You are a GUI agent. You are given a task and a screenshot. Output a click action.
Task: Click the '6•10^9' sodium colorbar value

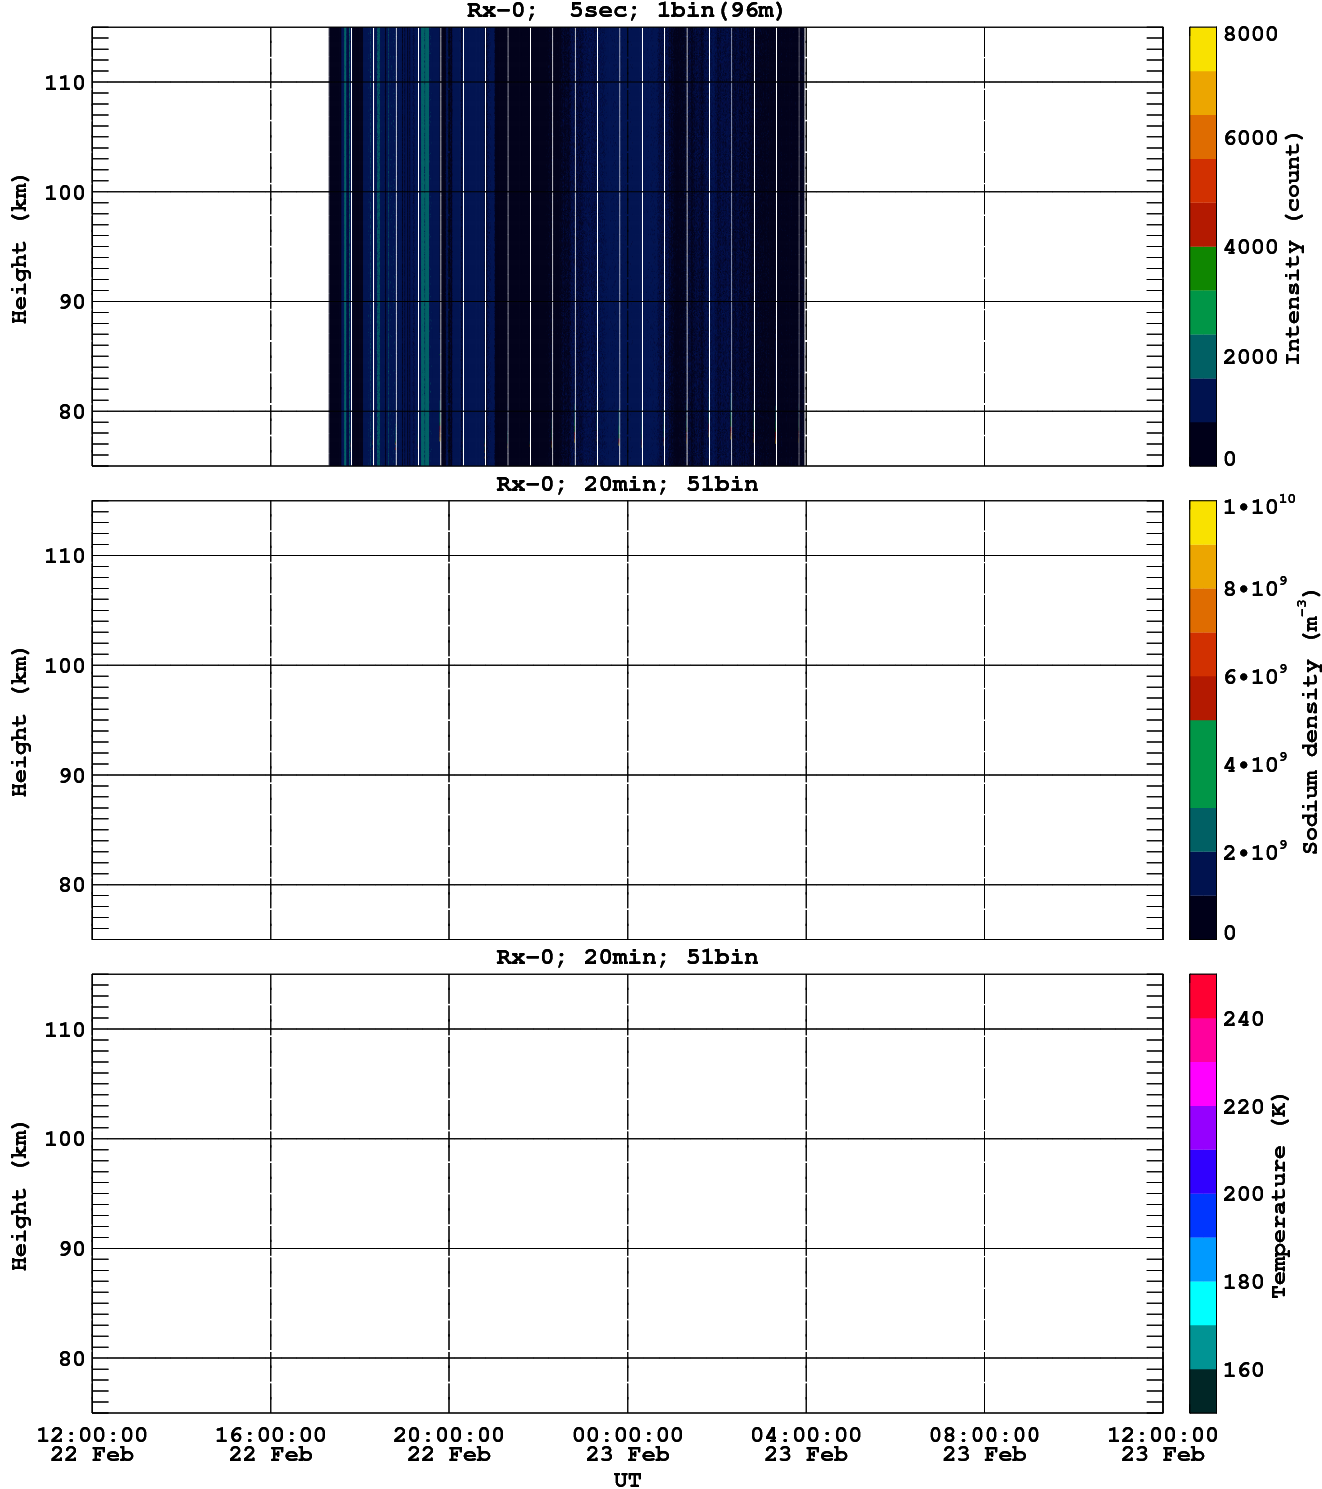click(1256, 677)
